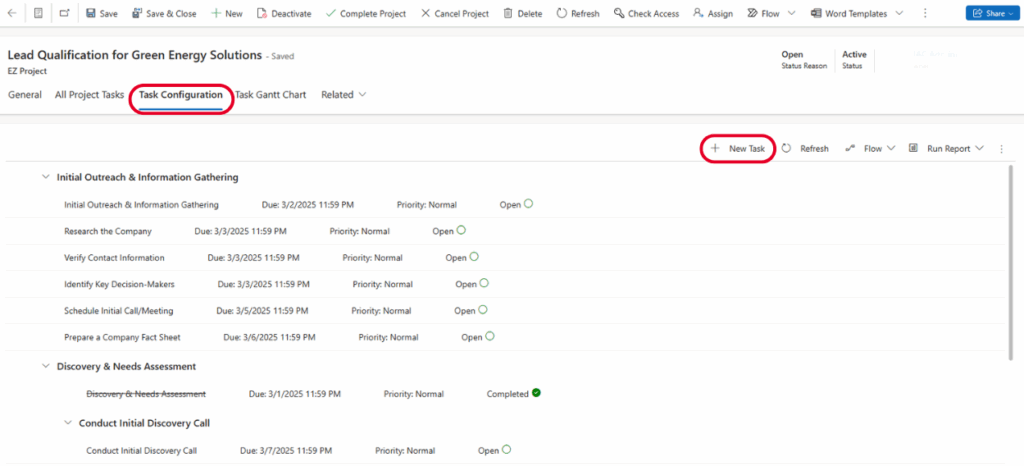Open the All Project Tasks tab

click(x=89, y=95)
